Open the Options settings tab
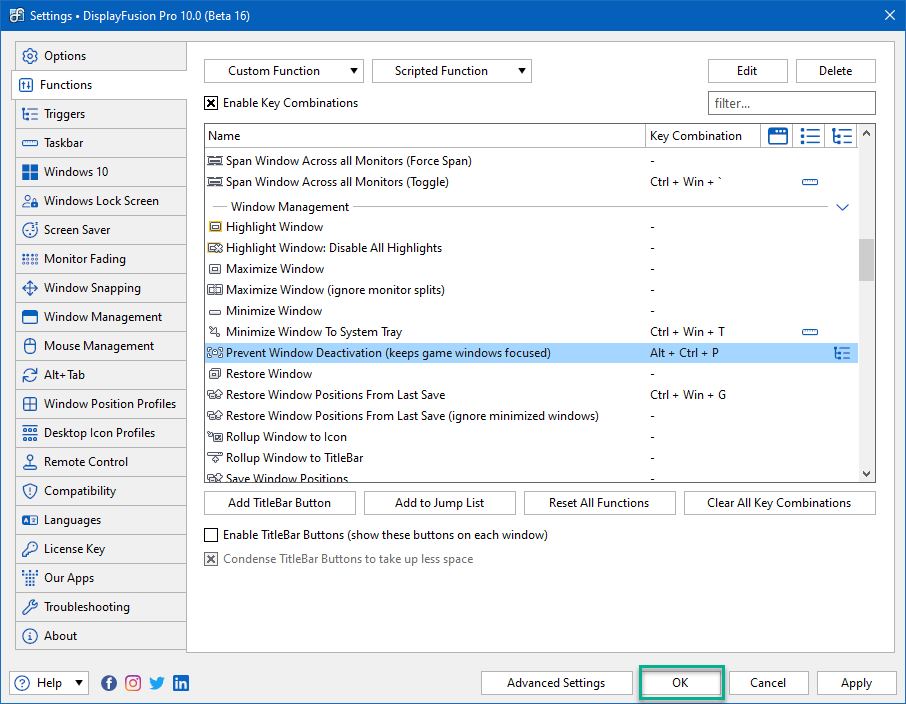Viewport: 906px width, 704px height. (x=101, y=56)
